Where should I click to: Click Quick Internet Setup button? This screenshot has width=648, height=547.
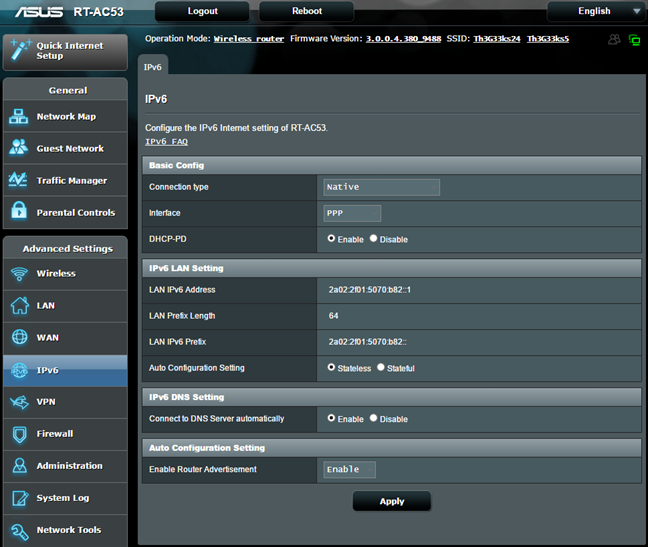pos(65,52)
